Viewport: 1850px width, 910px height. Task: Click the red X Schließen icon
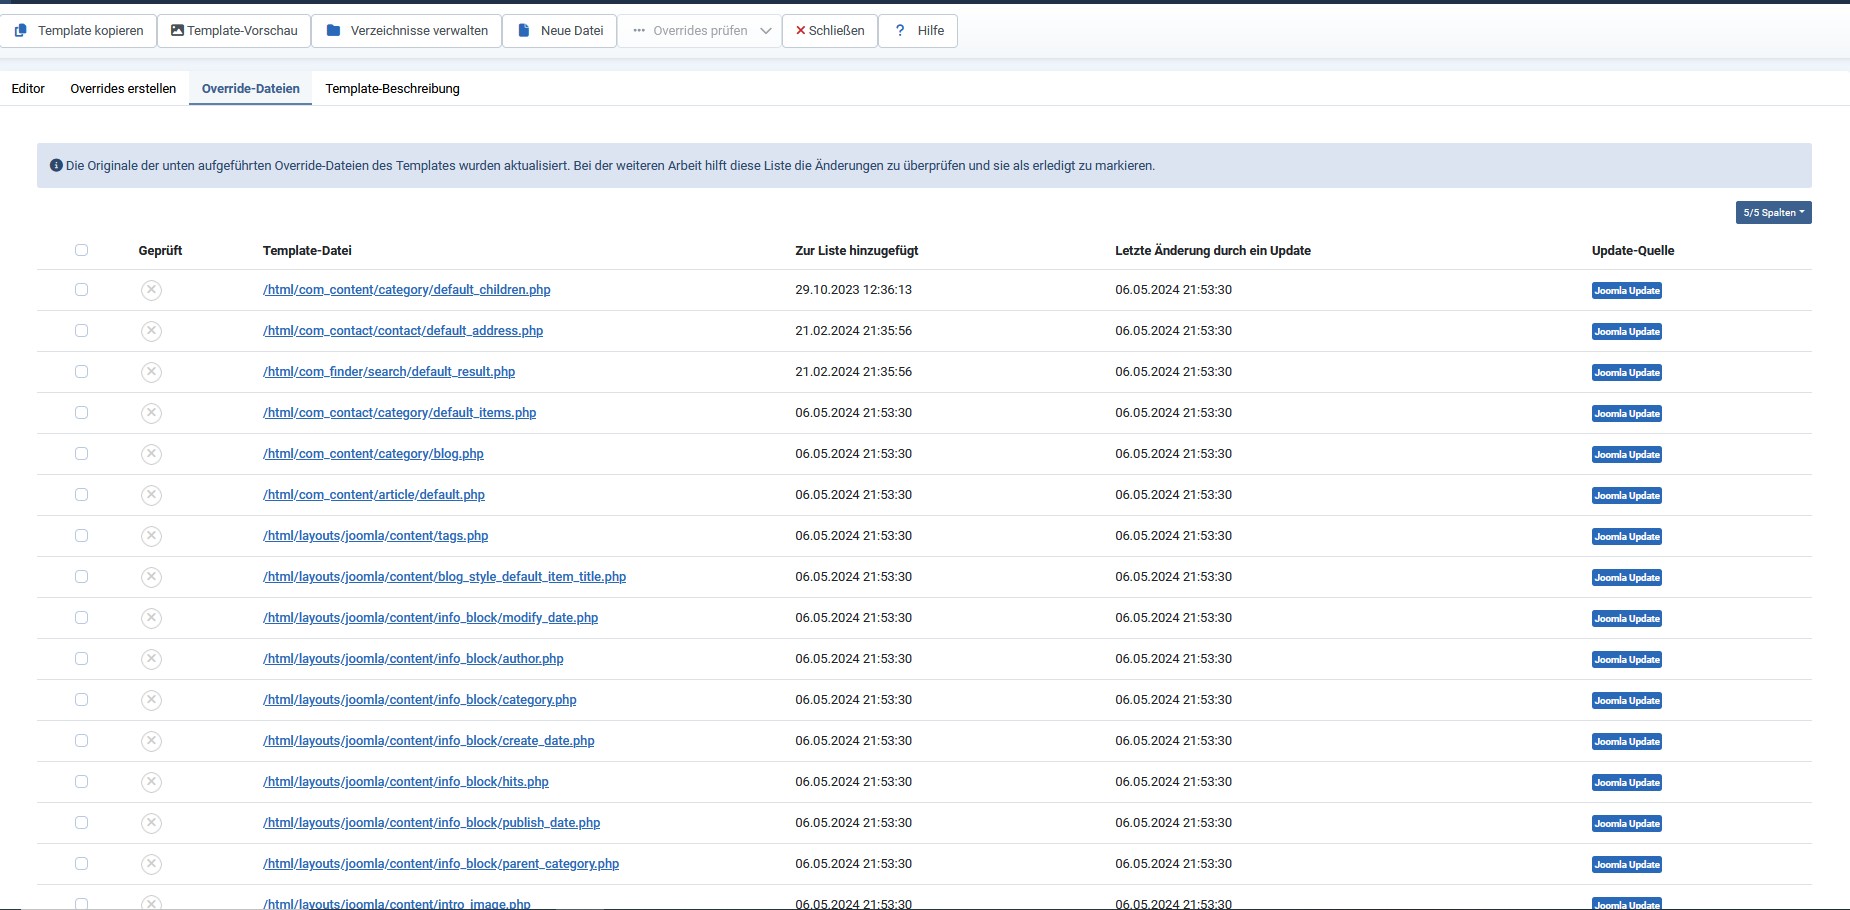coord(800,30)
